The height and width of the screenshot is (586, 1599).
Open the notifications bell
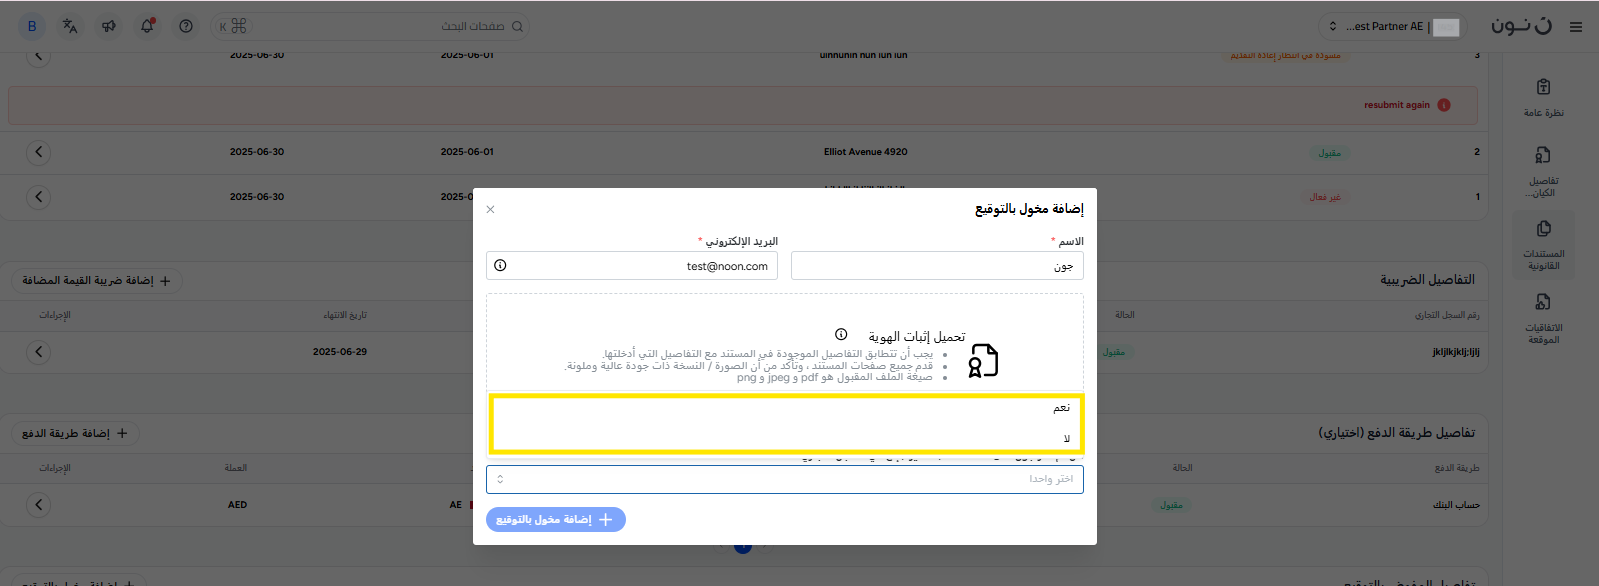[x=147, y=27]
